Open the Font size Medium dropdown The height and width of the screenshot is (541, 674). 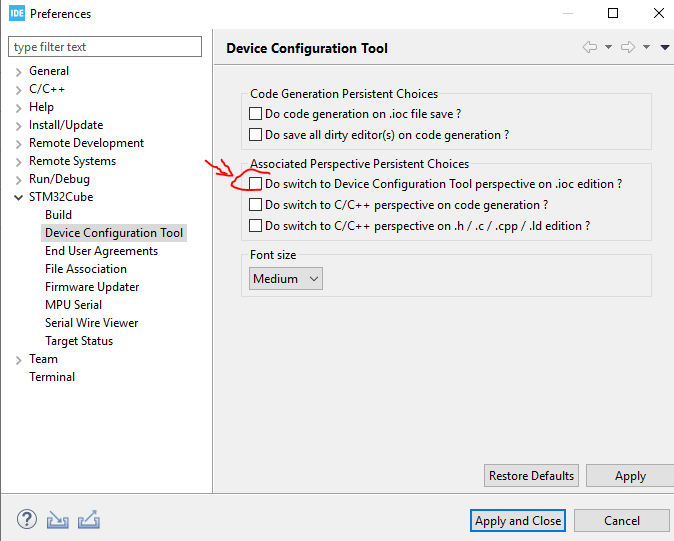pyautogui.click(x=286, y=279)
